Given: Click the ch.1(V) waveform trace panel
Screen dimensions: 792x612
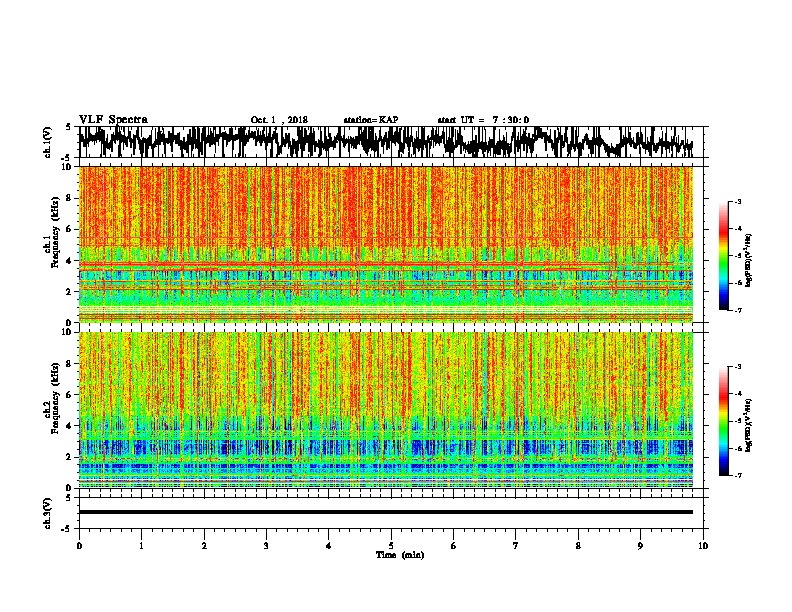Looking at the screenshot, I should coord(390,142).
